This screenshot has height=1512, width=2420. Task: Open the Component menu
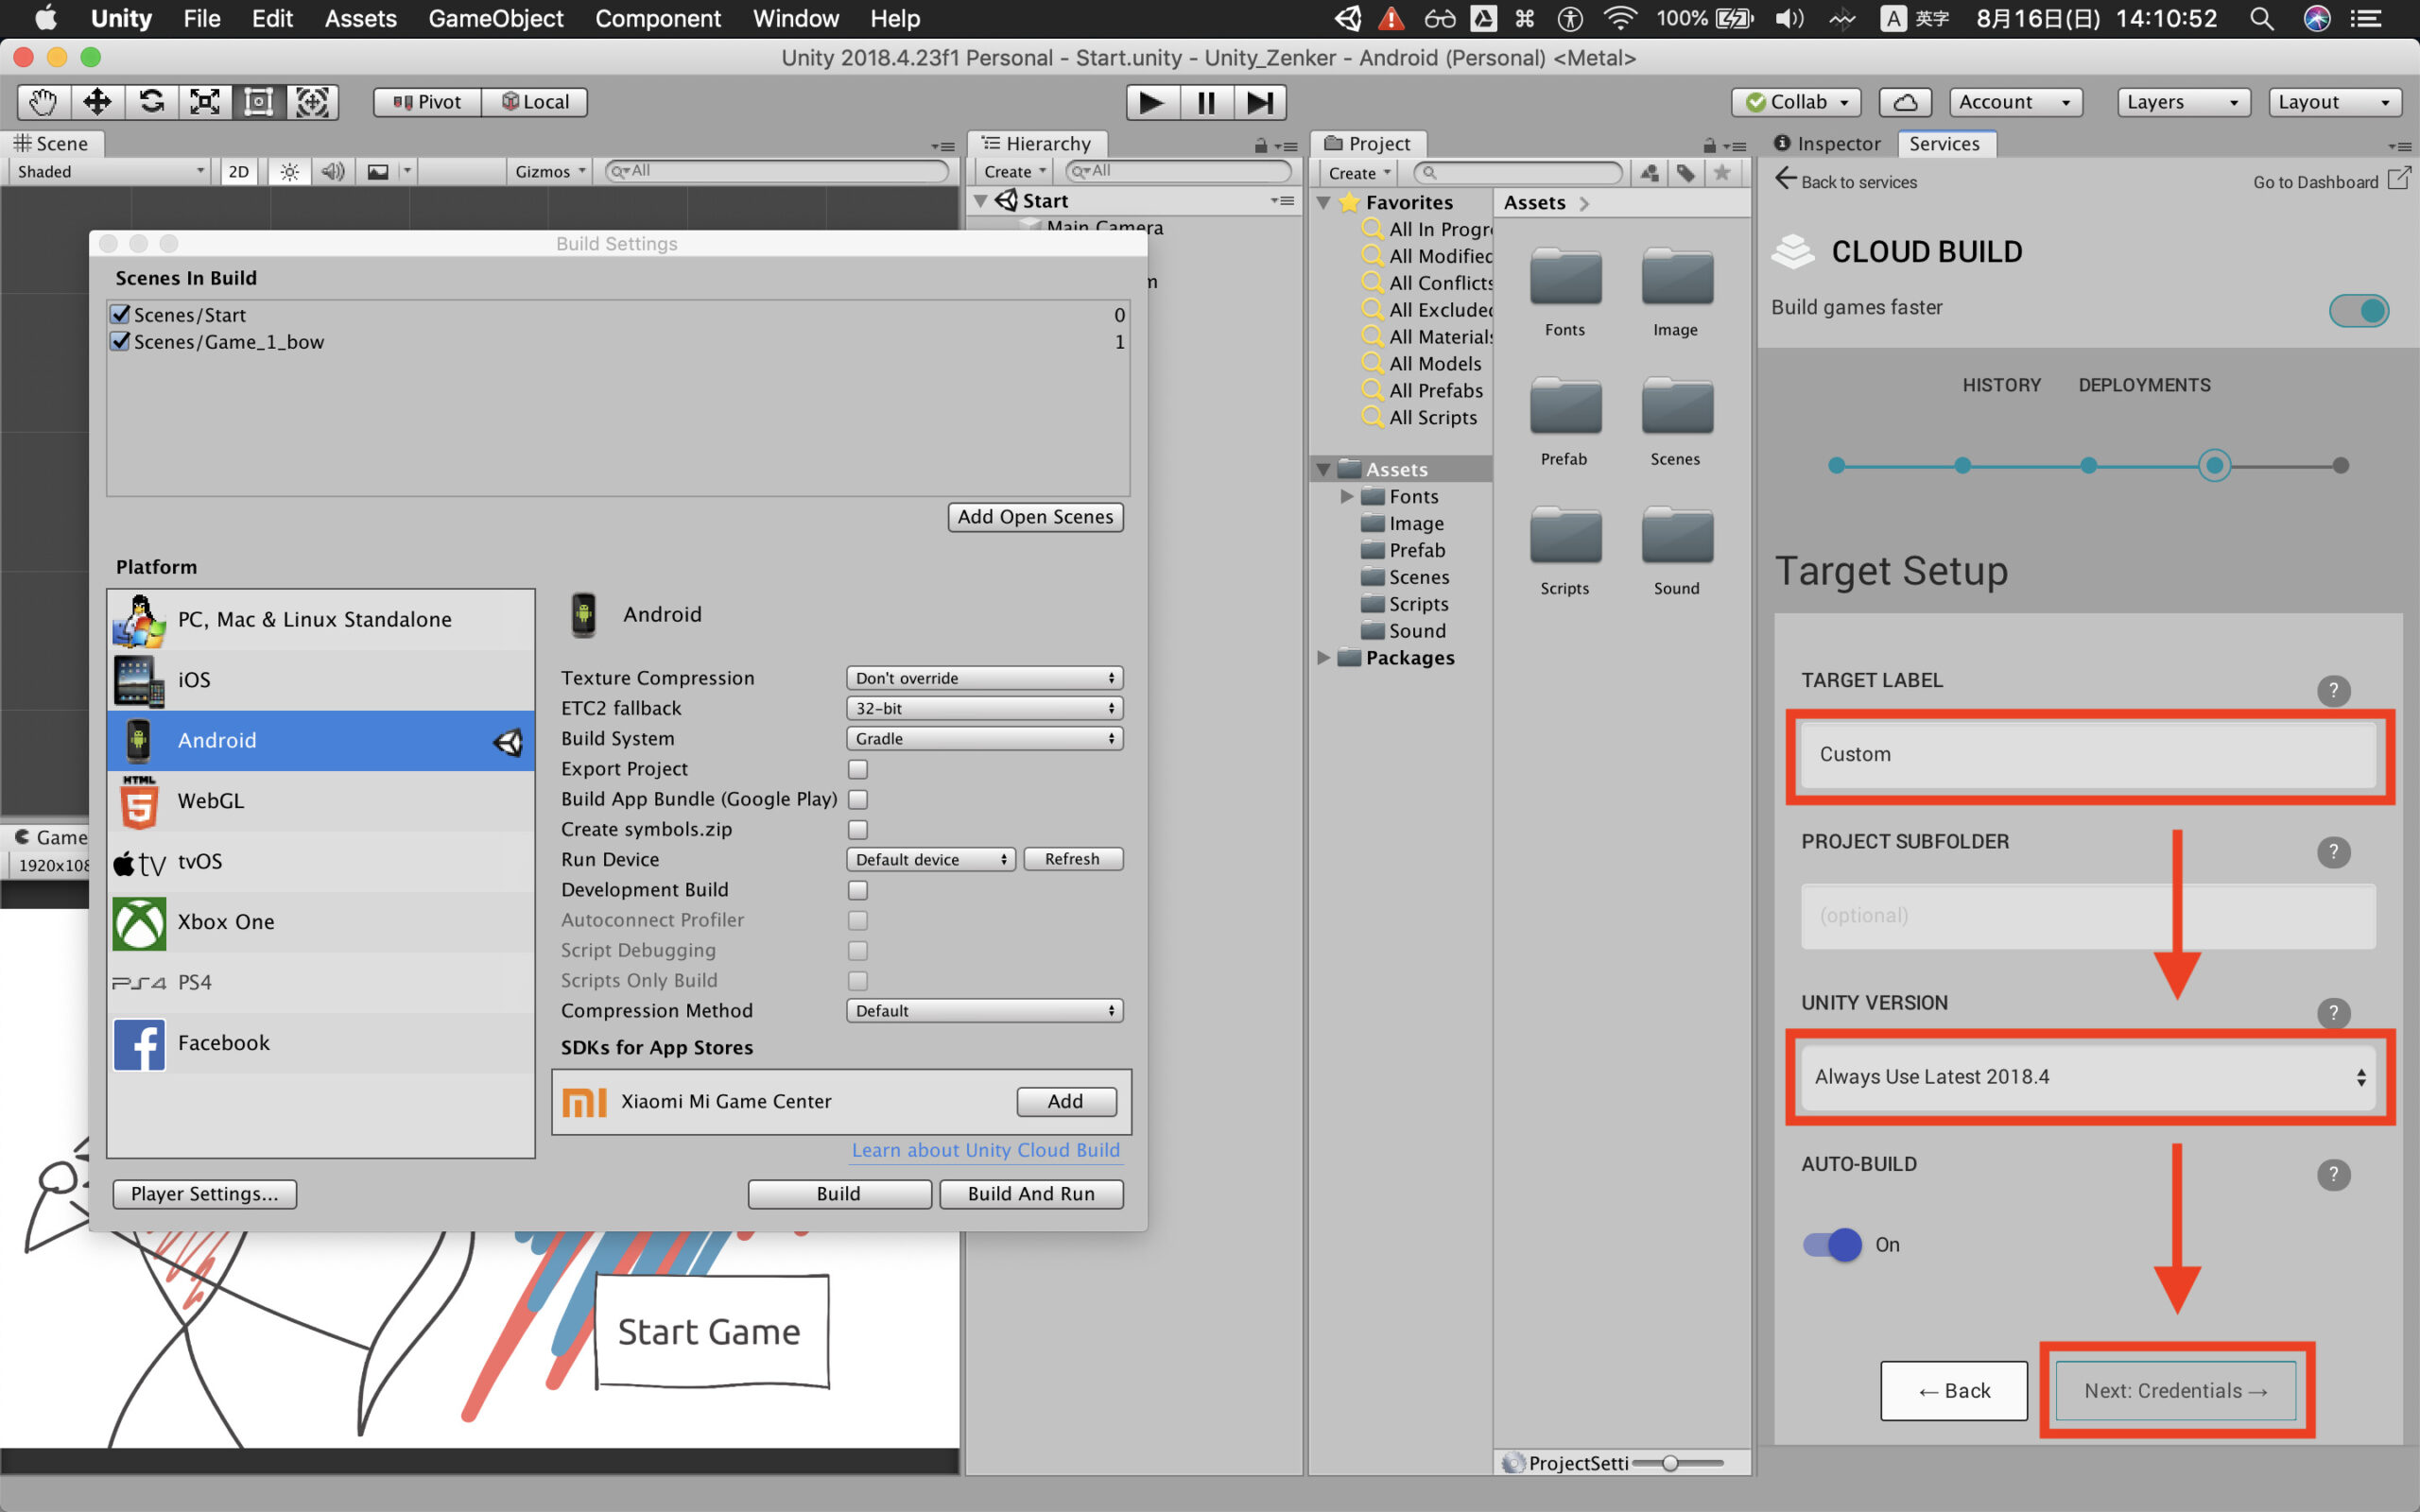(x=657, y=18)
